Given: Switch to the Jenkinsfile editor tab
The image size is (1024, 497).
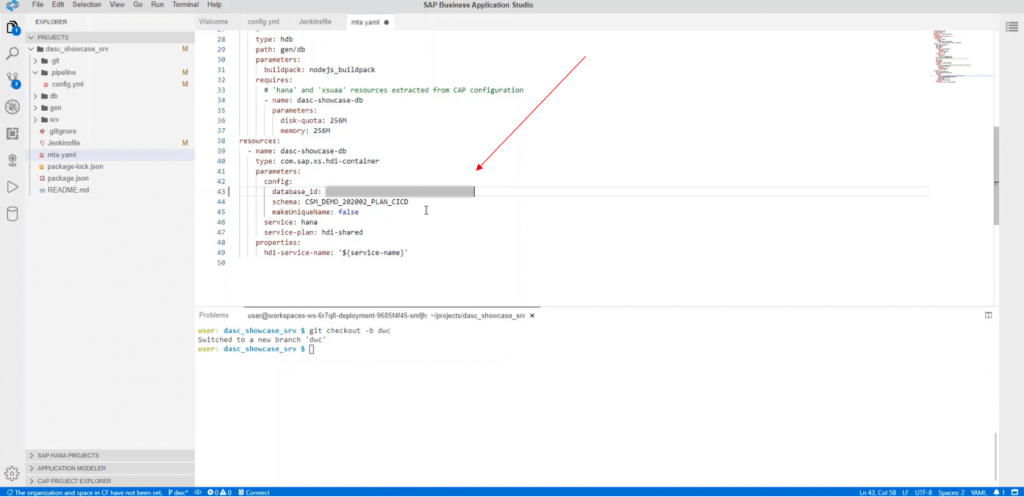Looking at the screenshot, I should 315,22.
